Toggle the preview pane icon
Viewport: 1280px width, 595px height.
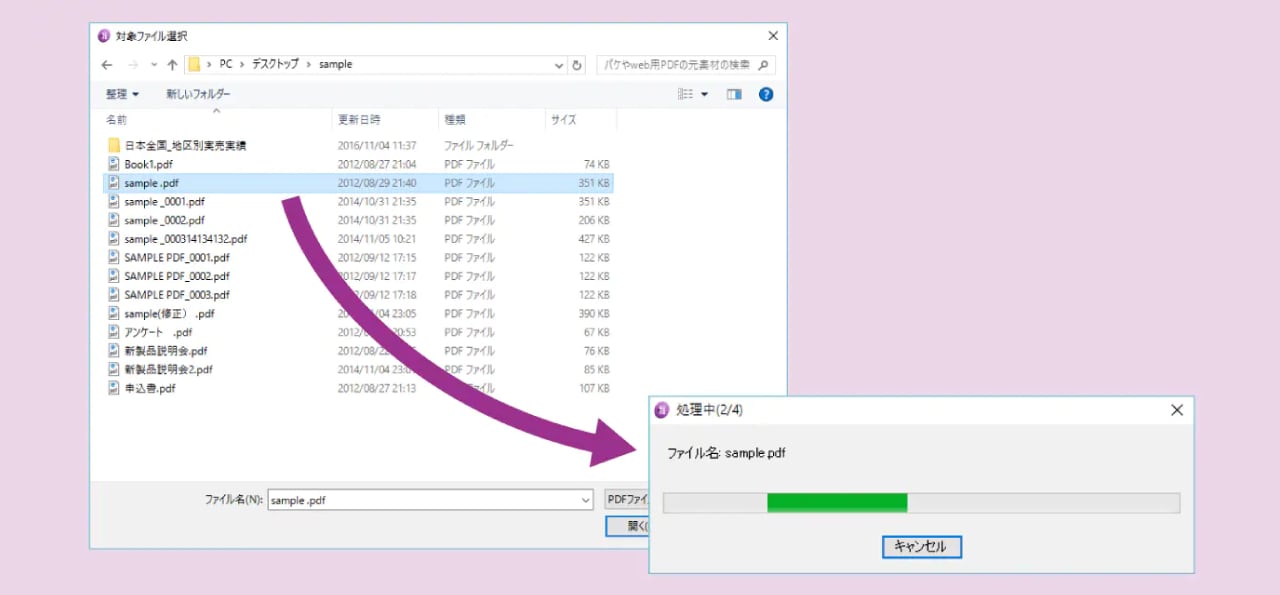(x=734, y=94)
